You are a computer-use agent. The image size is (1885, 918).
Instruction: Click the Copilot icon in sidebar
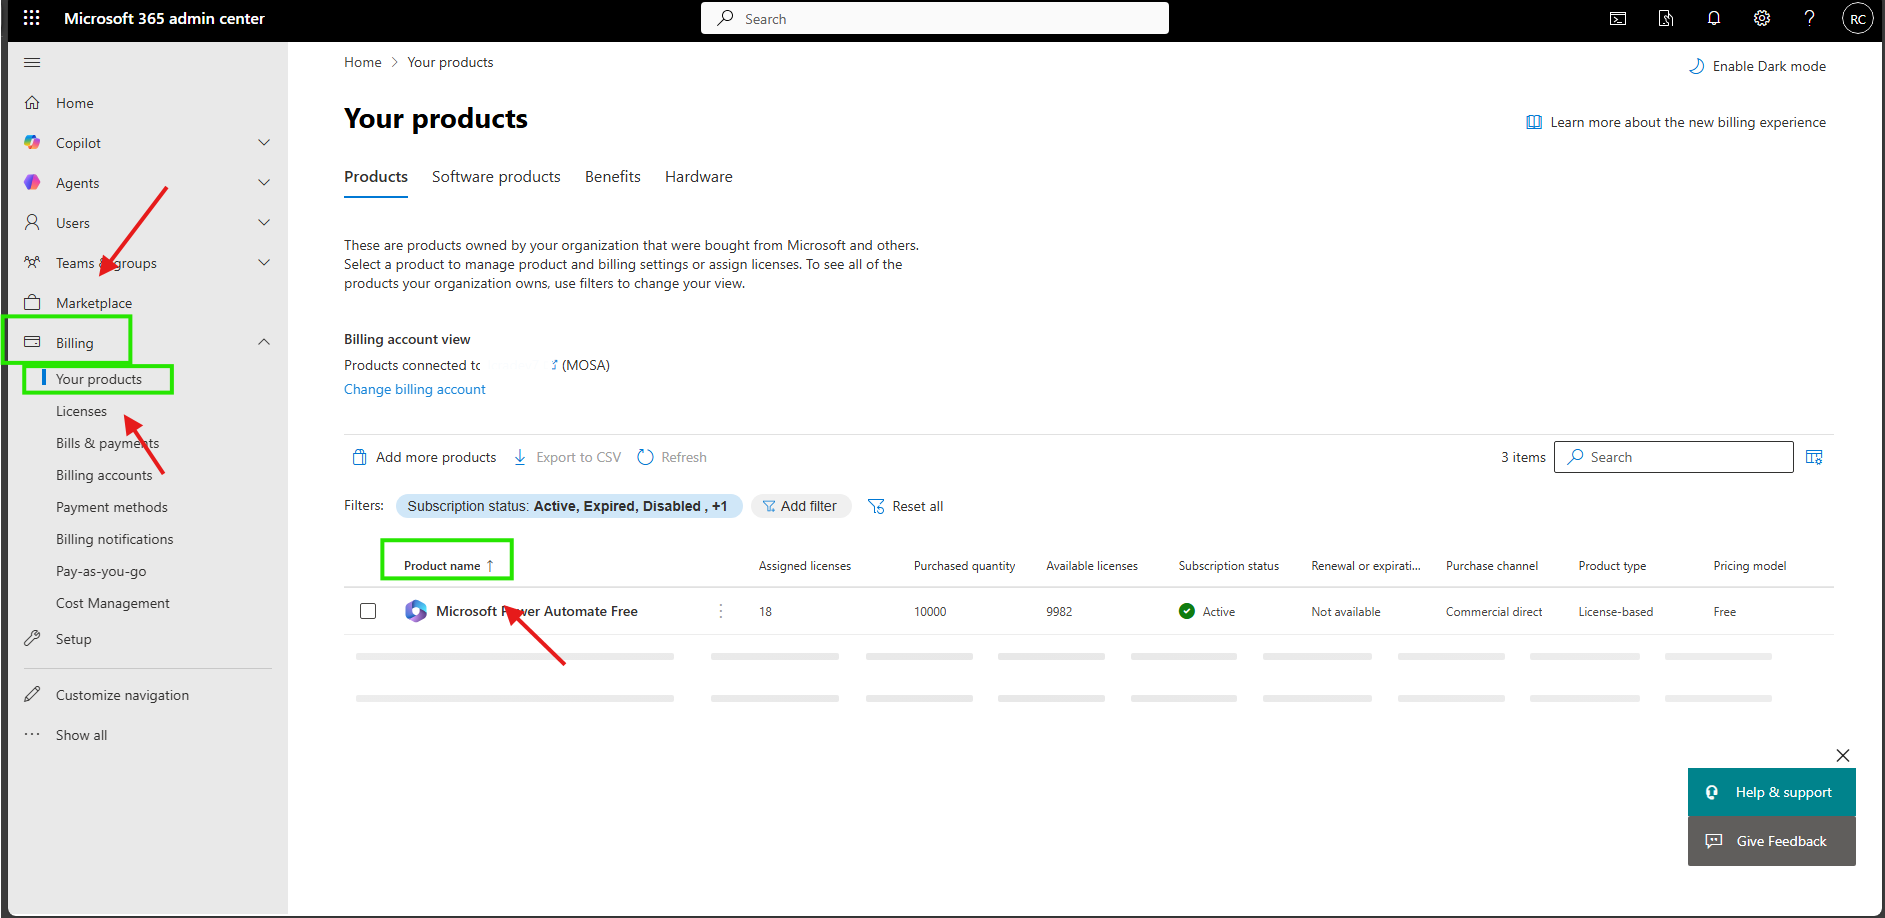tap(32, 143)
